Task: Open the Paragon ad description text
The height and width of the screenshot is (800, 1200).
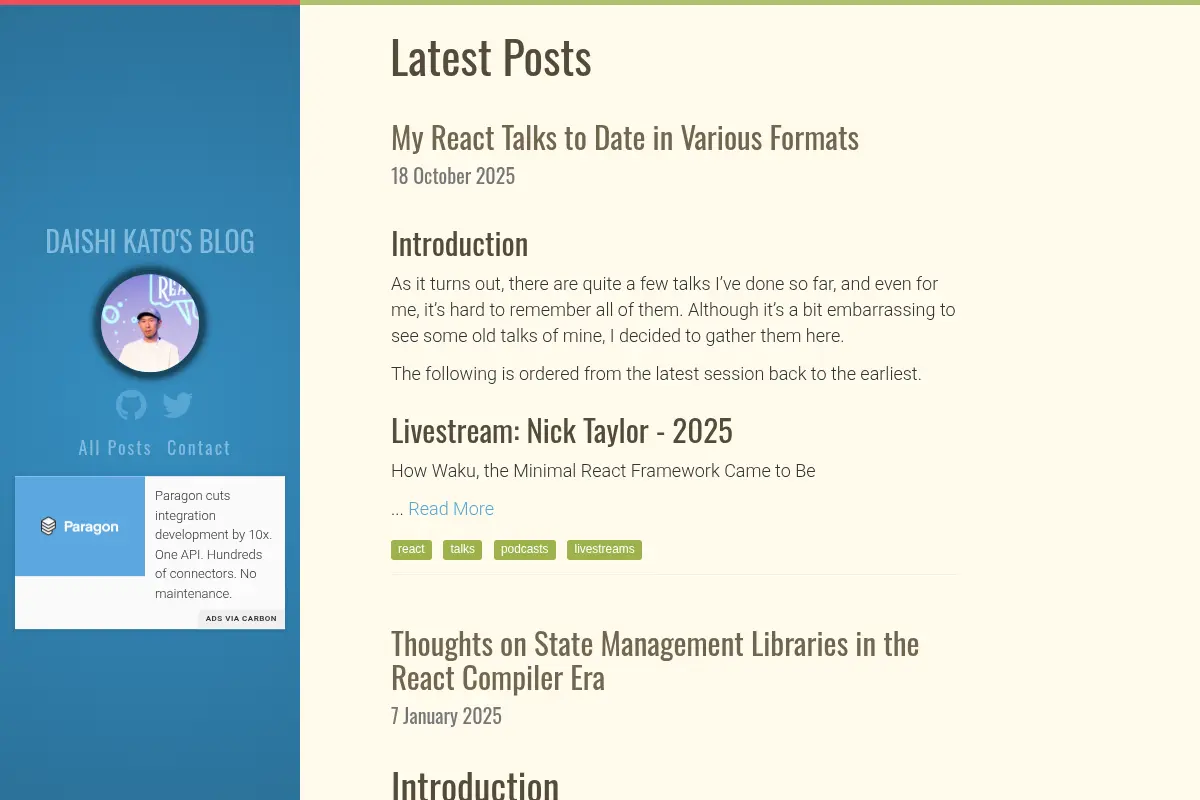Action: 213,544
